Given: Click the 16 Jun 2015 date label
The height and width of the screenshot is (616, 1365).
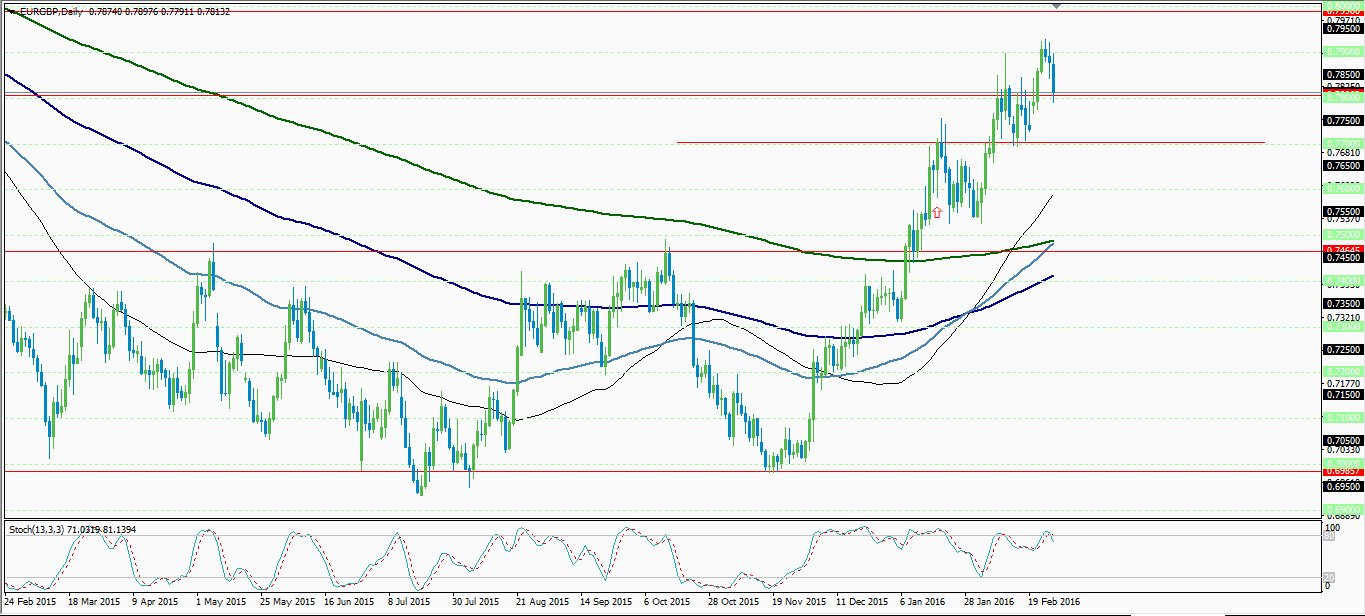Looking at the screenshot, I should [348, 603].
